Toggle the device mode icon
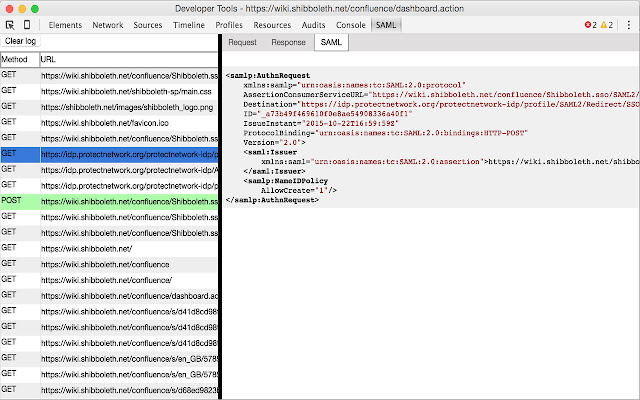Viewport: 640px width, 400px height. (x=29, y=23)
